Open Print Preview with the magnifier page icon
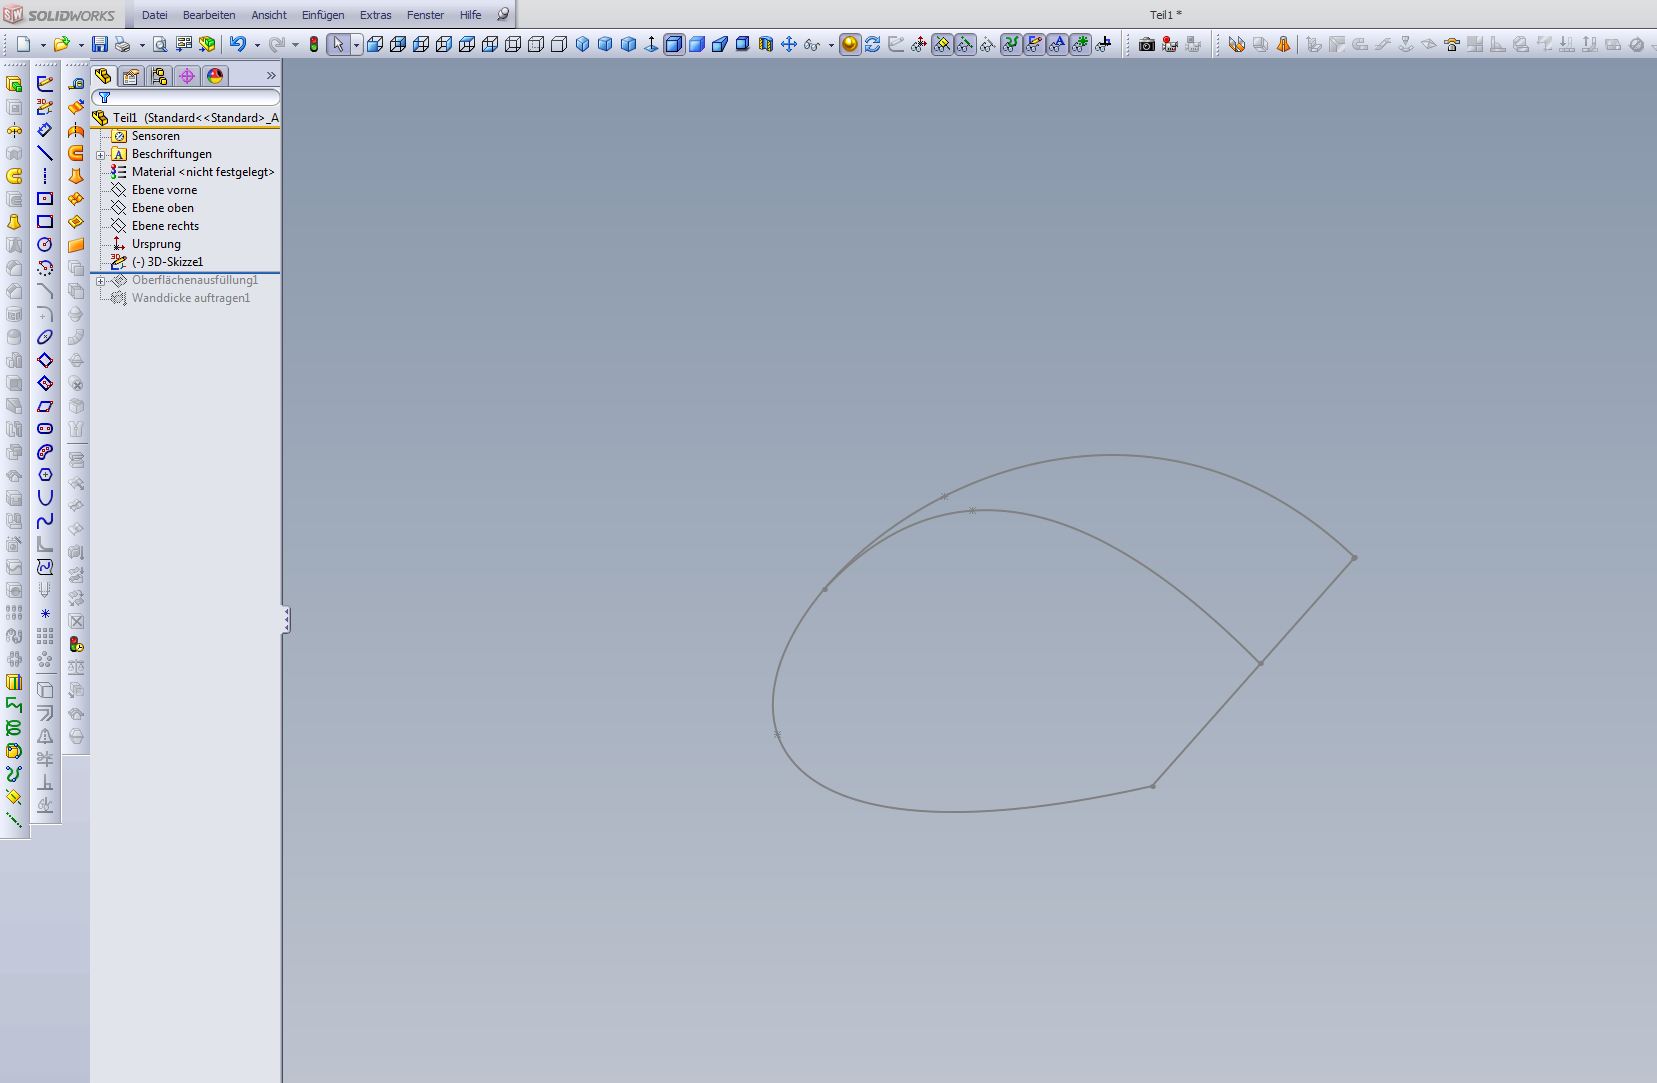 pos(160,44)
